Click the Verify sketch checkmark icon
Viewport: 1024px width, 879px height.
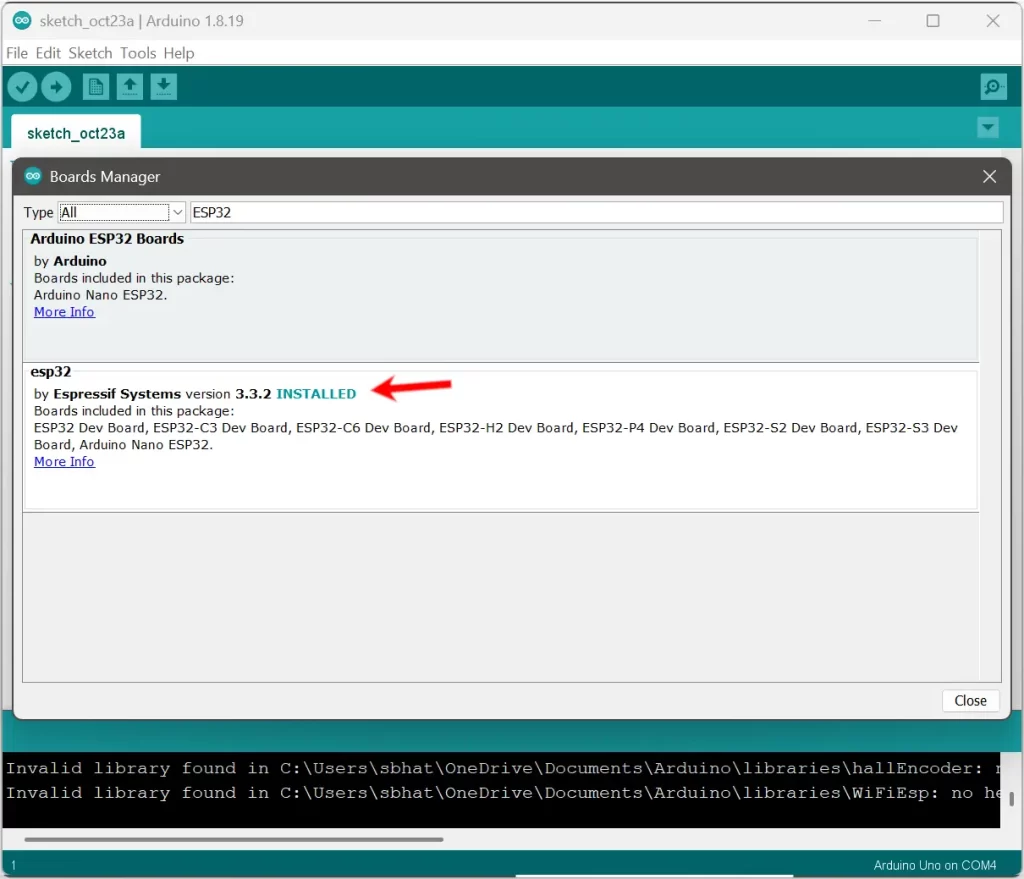[x=22, y=87]
